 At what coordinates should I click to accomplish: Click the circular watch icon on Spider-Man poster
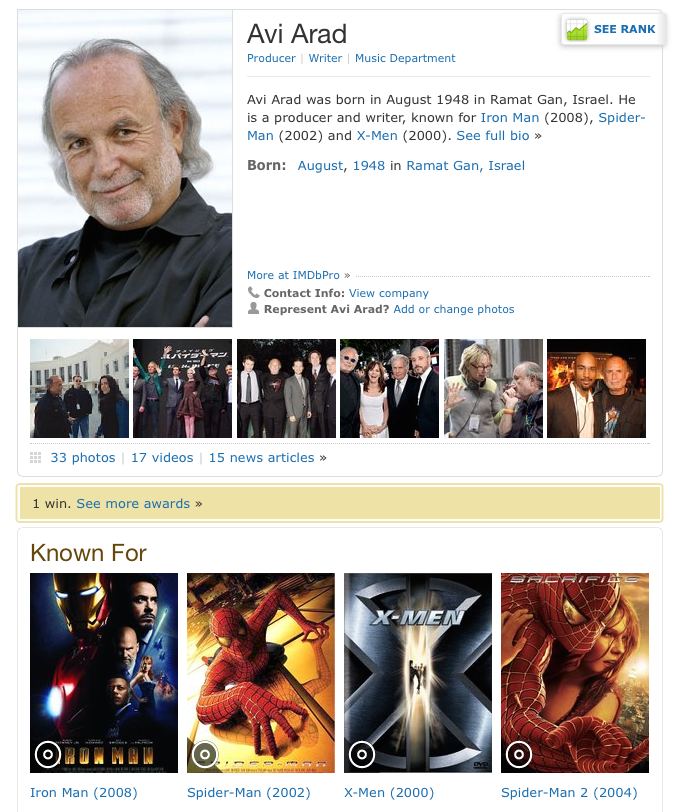(x=205, y=755)
